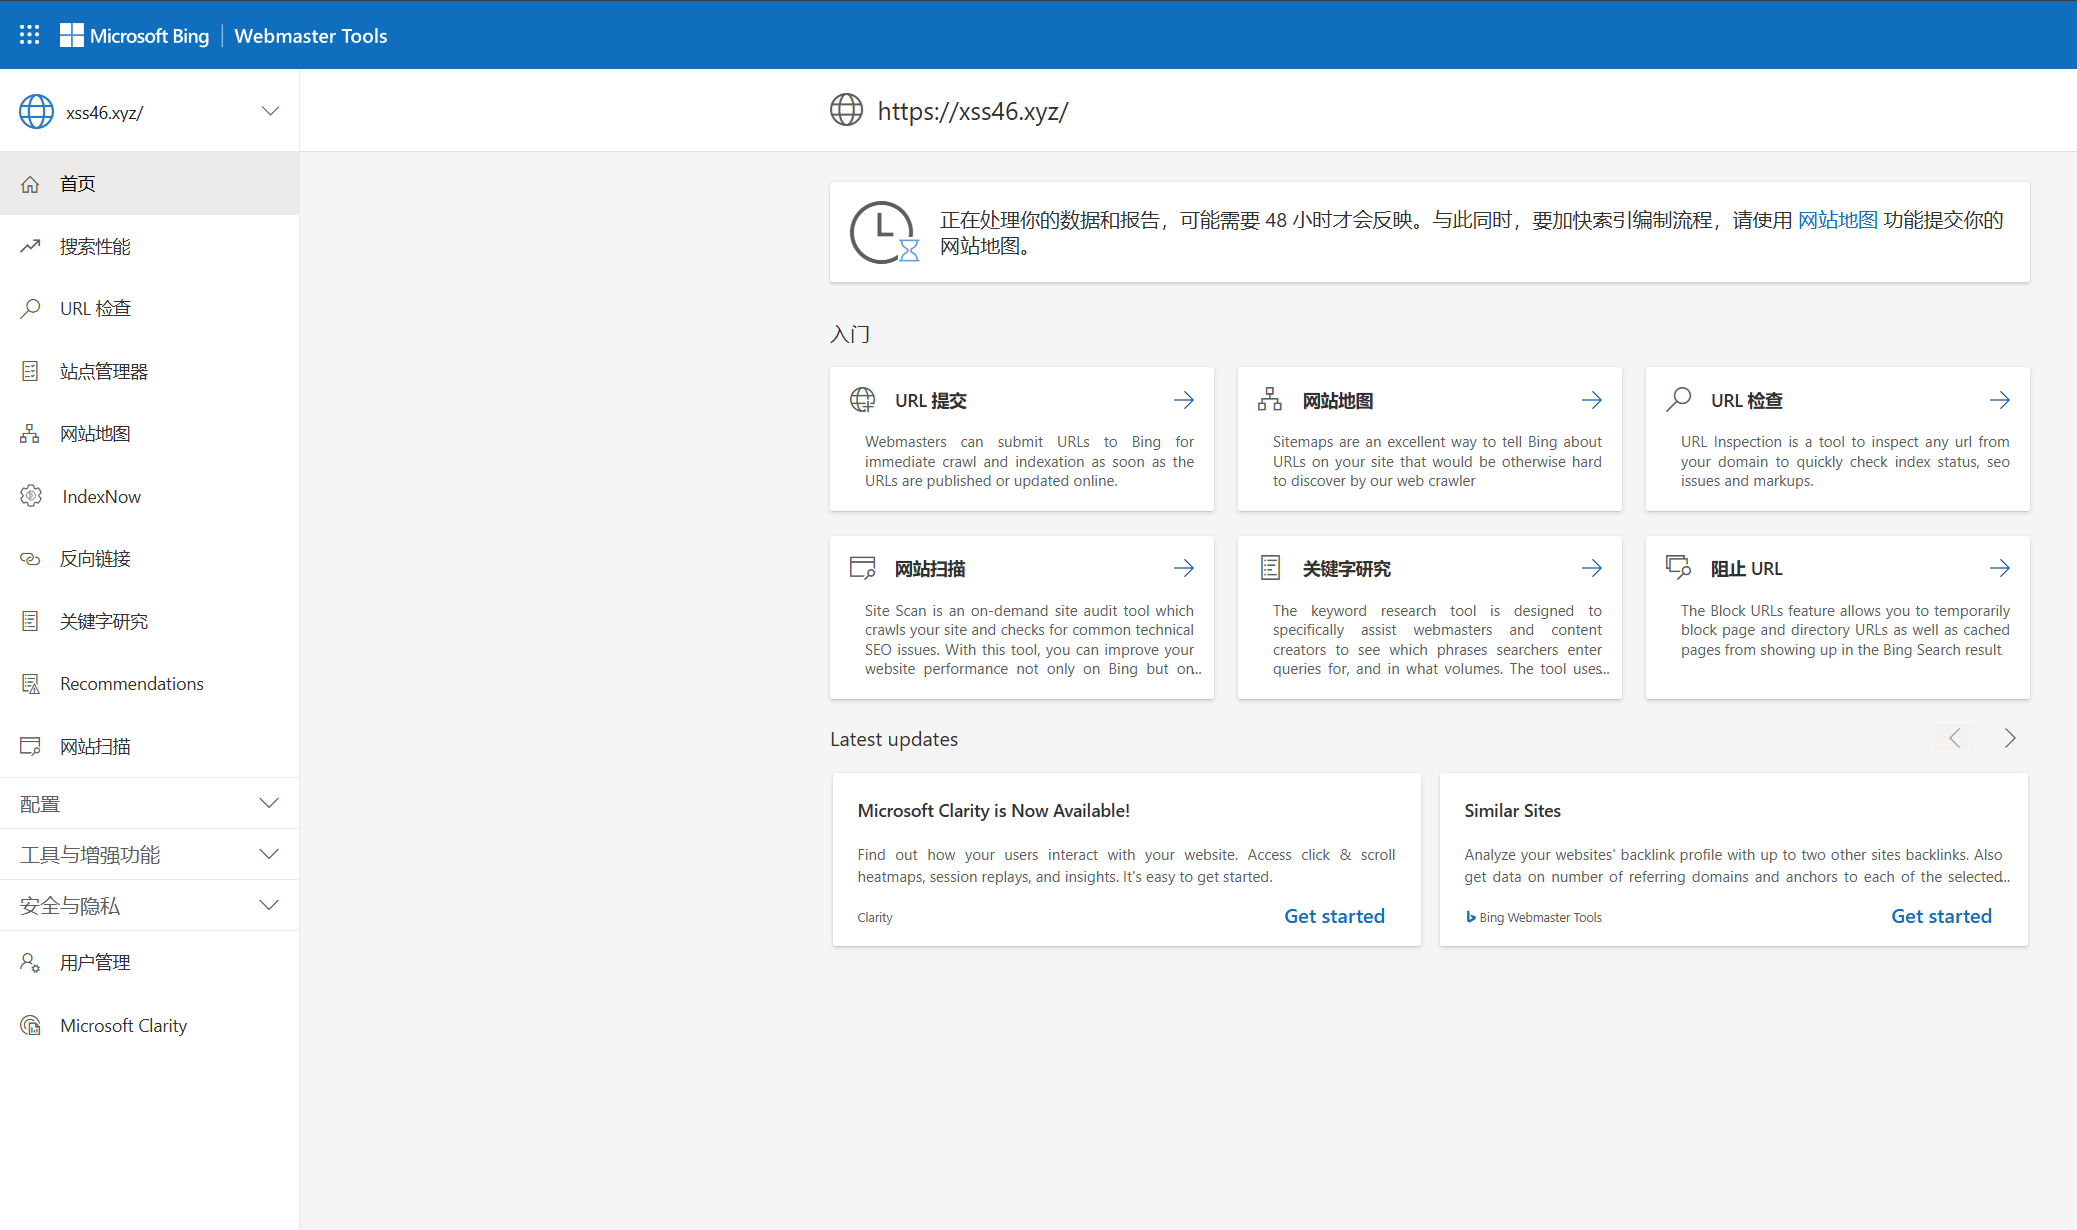The width and height of the screenshot is (2077, 1230).
Task: Expand the 工具与增强功能 section
Action: 150,854
